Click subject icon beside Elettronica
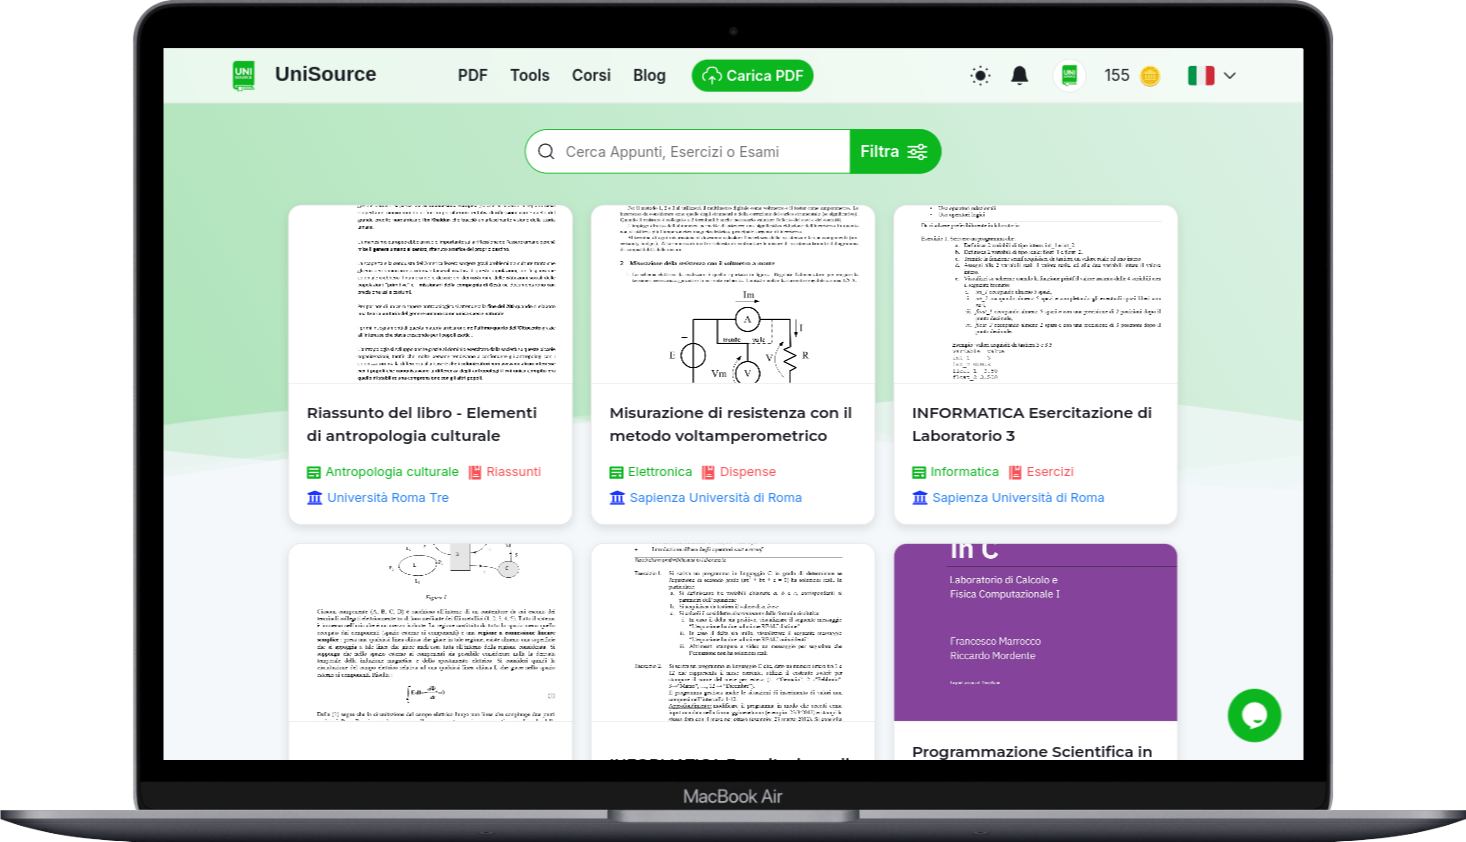 pos(617,472)
